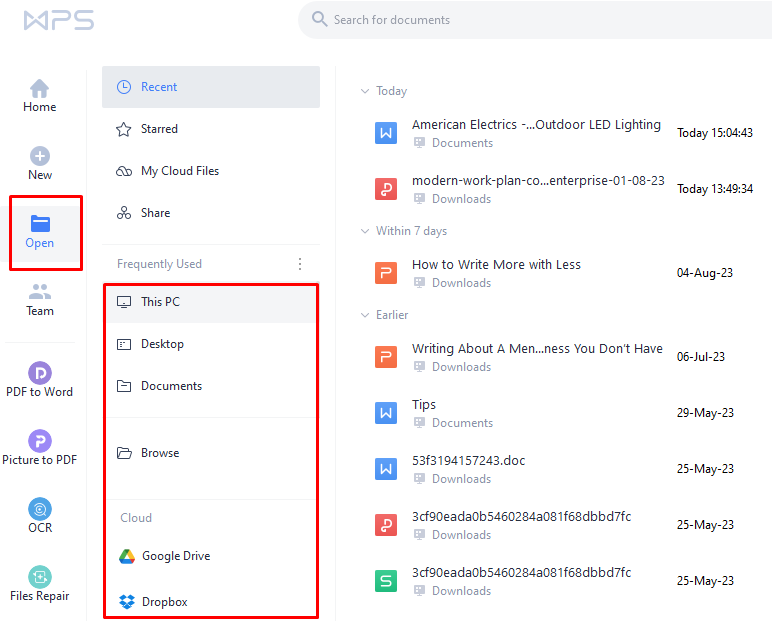Click the WPS logo
Image resolution: width=772 pixels, height=621 pixels.
[59, 21]
